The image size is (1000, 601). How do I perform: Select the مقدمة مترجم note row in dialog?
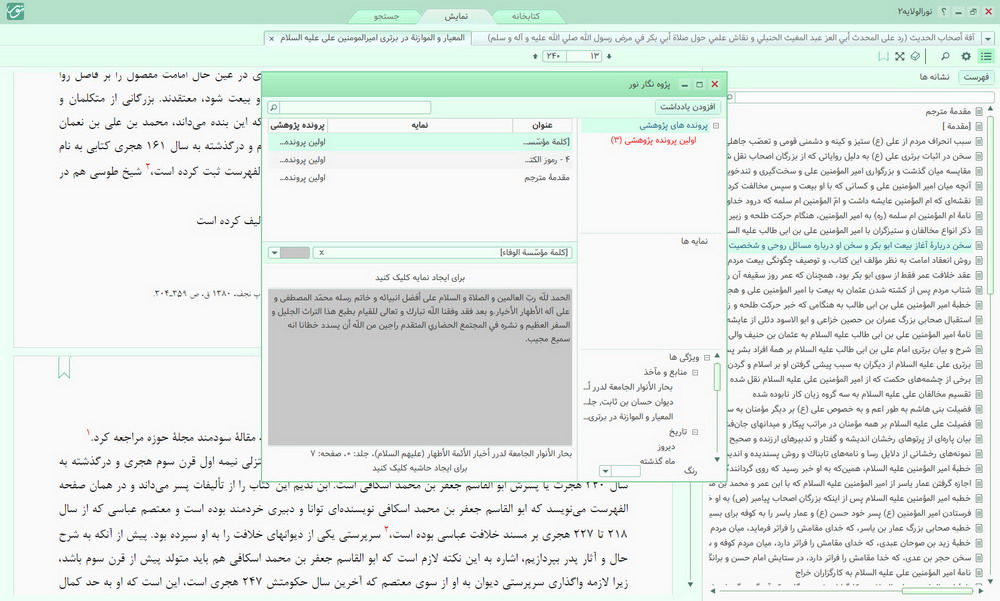[x=420, y=177]
